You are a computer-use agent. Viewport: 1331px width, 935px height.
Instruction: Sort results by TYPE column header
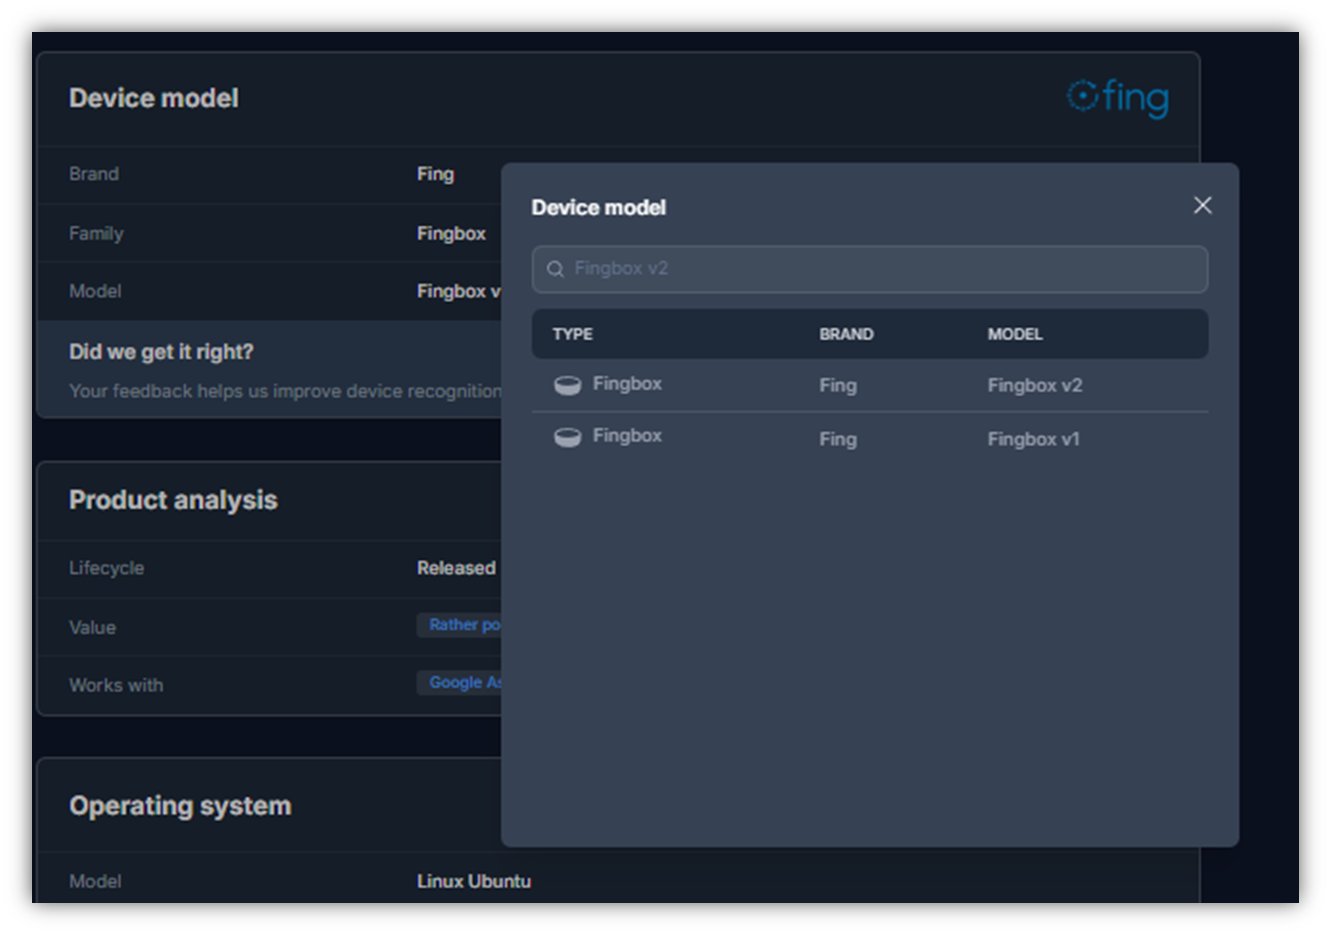point(572,334)
